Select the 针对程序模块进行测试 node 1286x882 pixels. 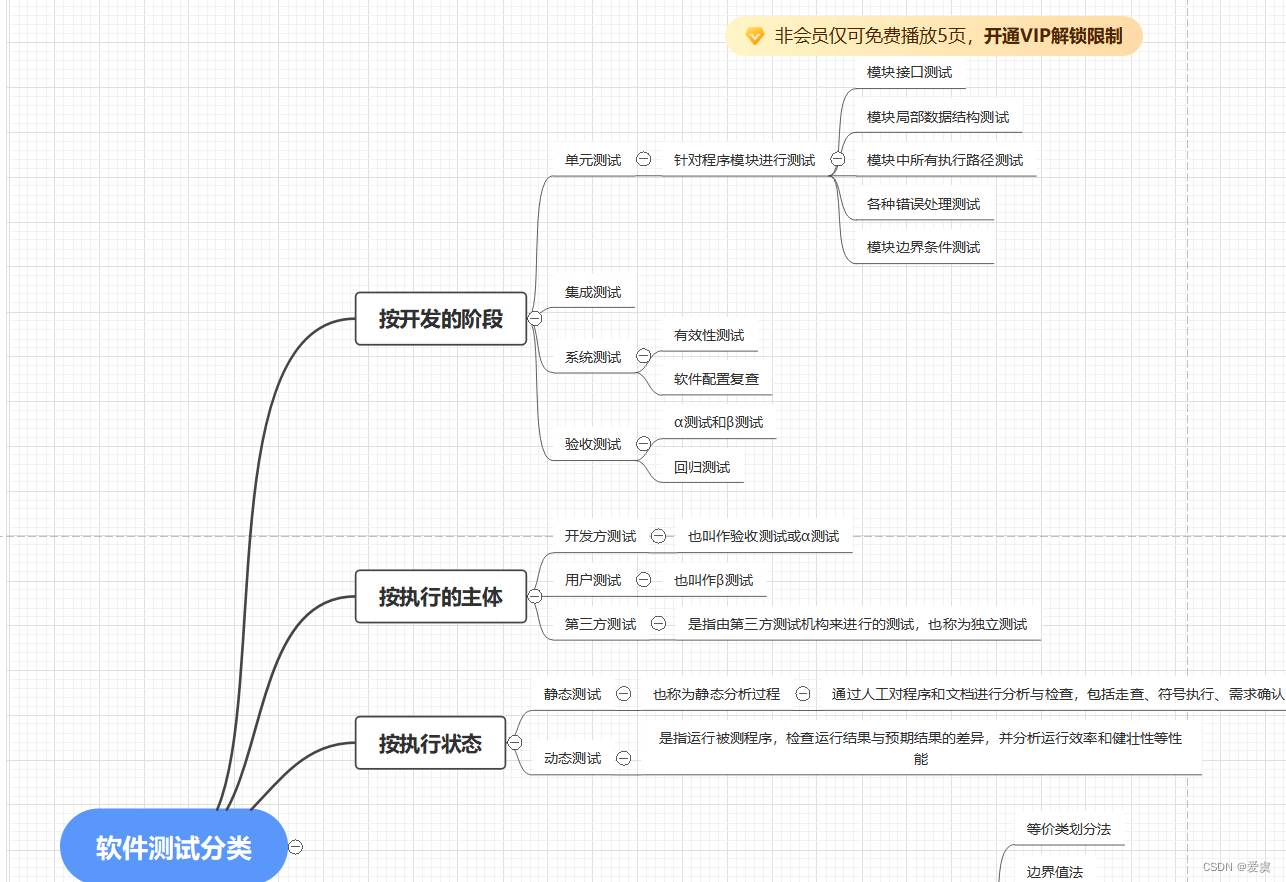click(x=744, y=160)
